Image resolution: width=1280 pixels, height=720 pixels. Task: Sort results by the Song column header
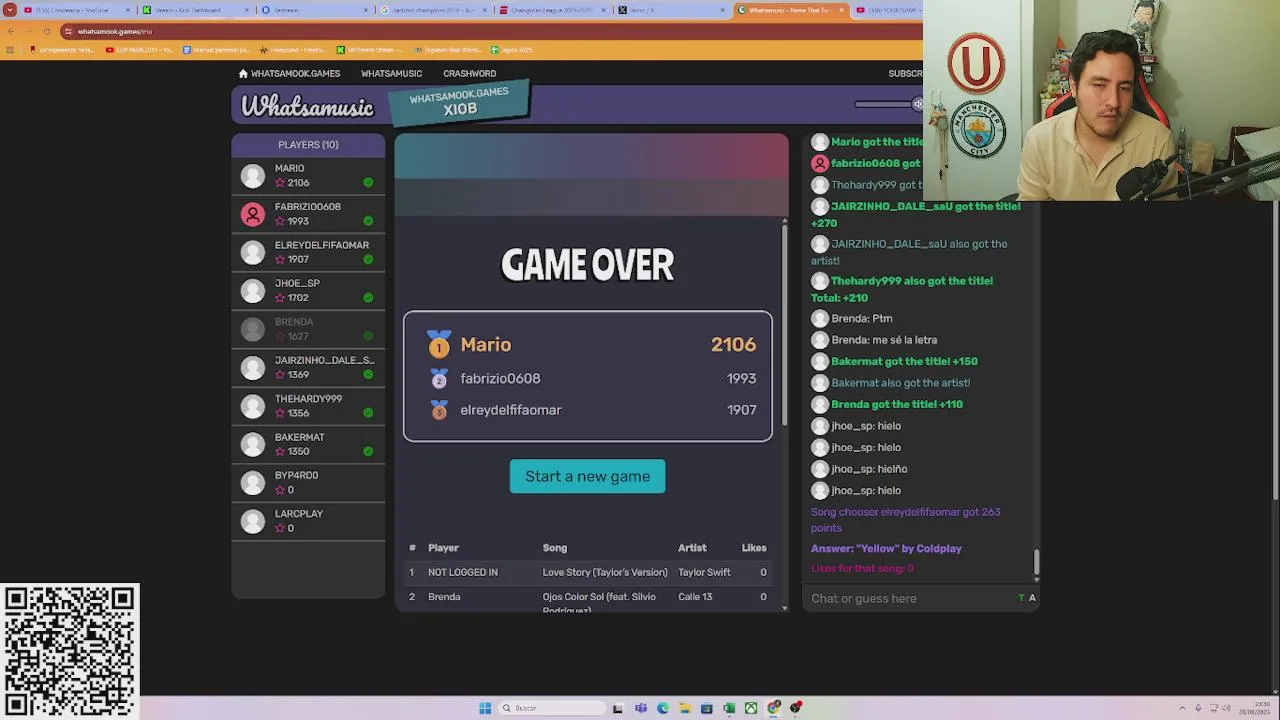tap(555, 548)
